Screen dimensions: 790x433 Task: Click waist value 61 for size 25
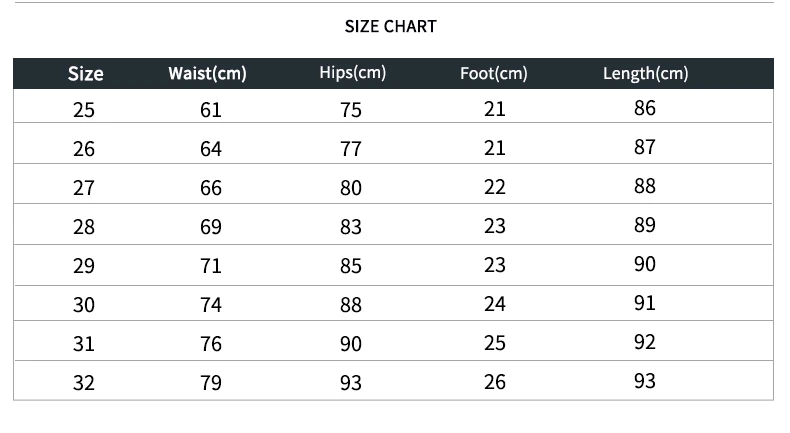(x=210, y=110)
